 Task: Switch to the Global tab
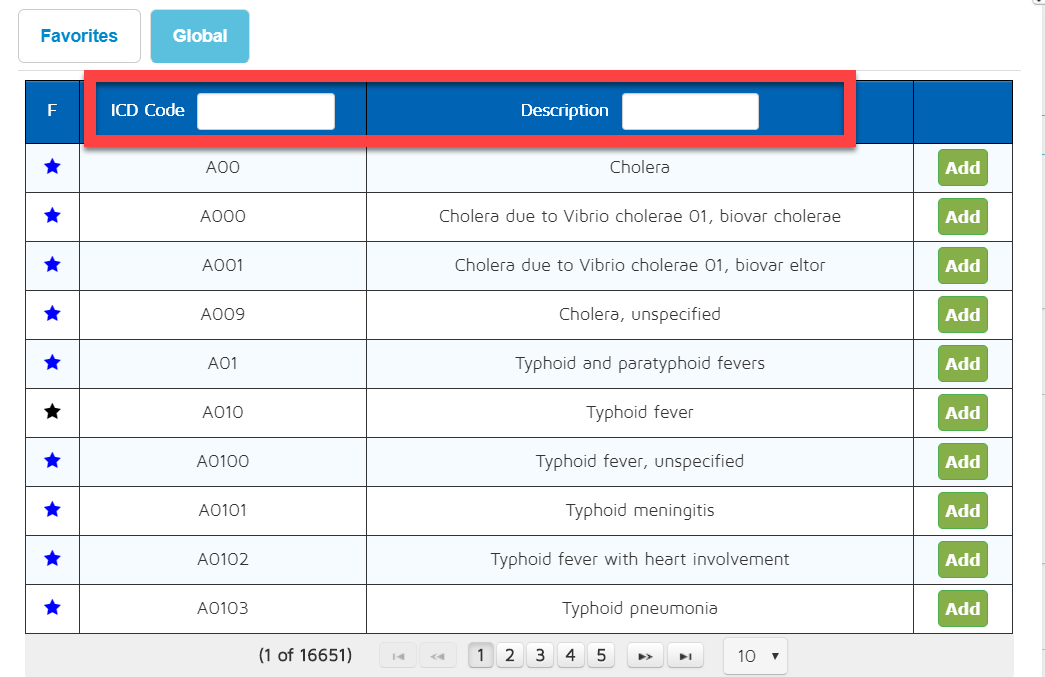pyautogui.click(x=200, y=36)
